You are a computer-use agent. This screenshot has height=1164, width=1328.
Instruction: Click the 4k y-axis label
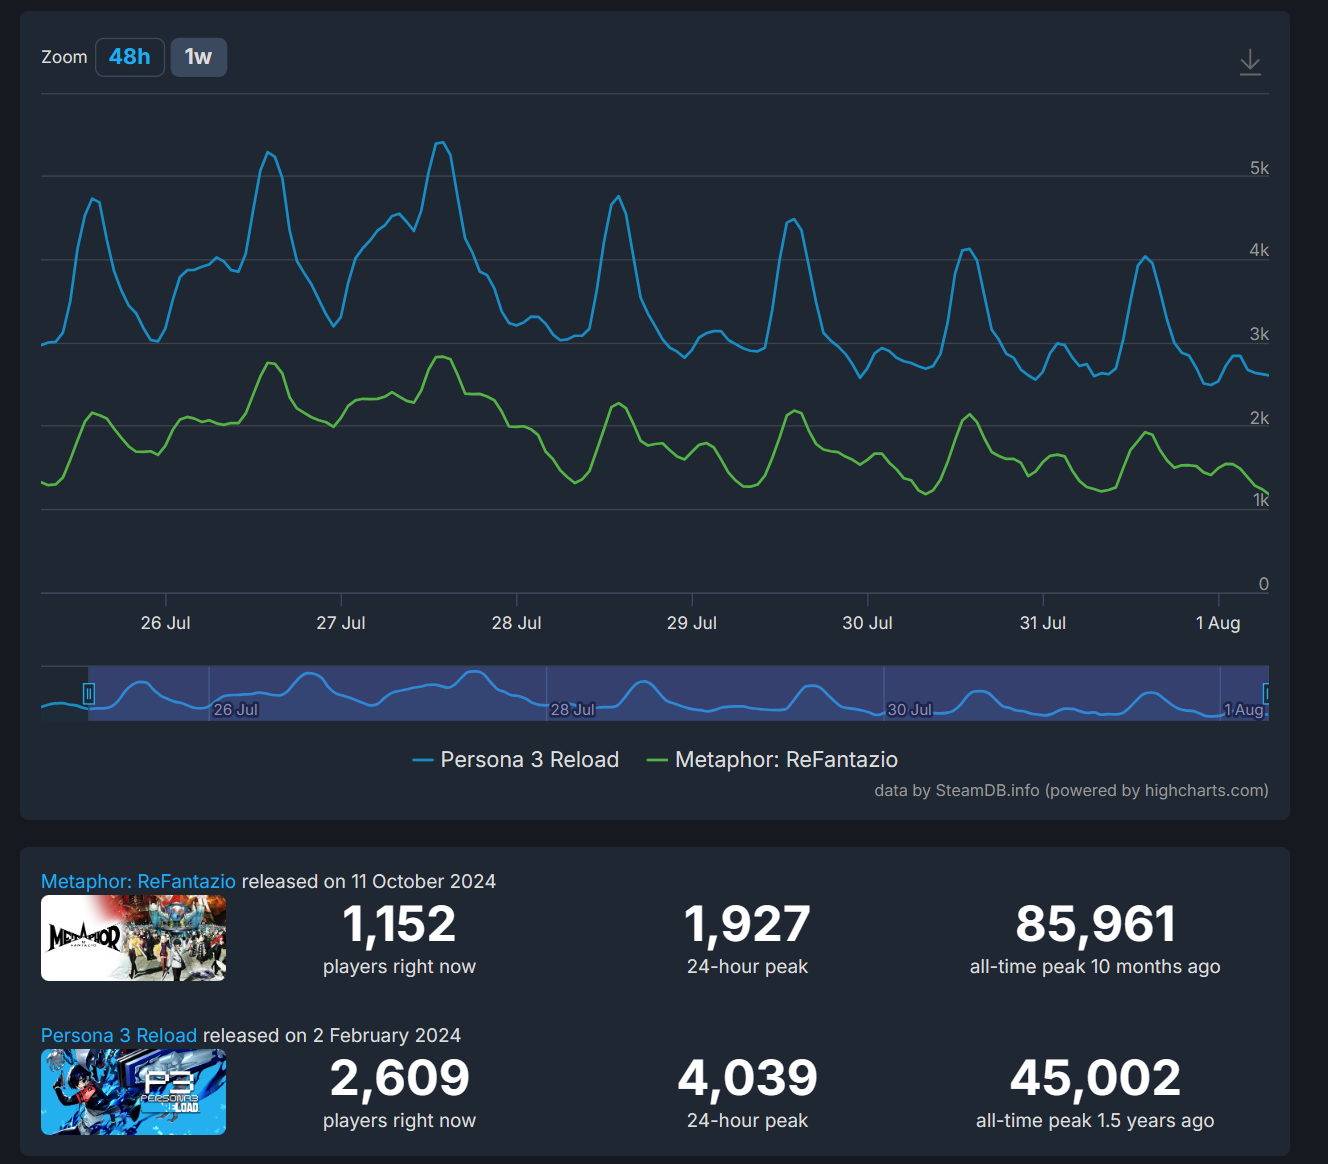click(1259, 250)
